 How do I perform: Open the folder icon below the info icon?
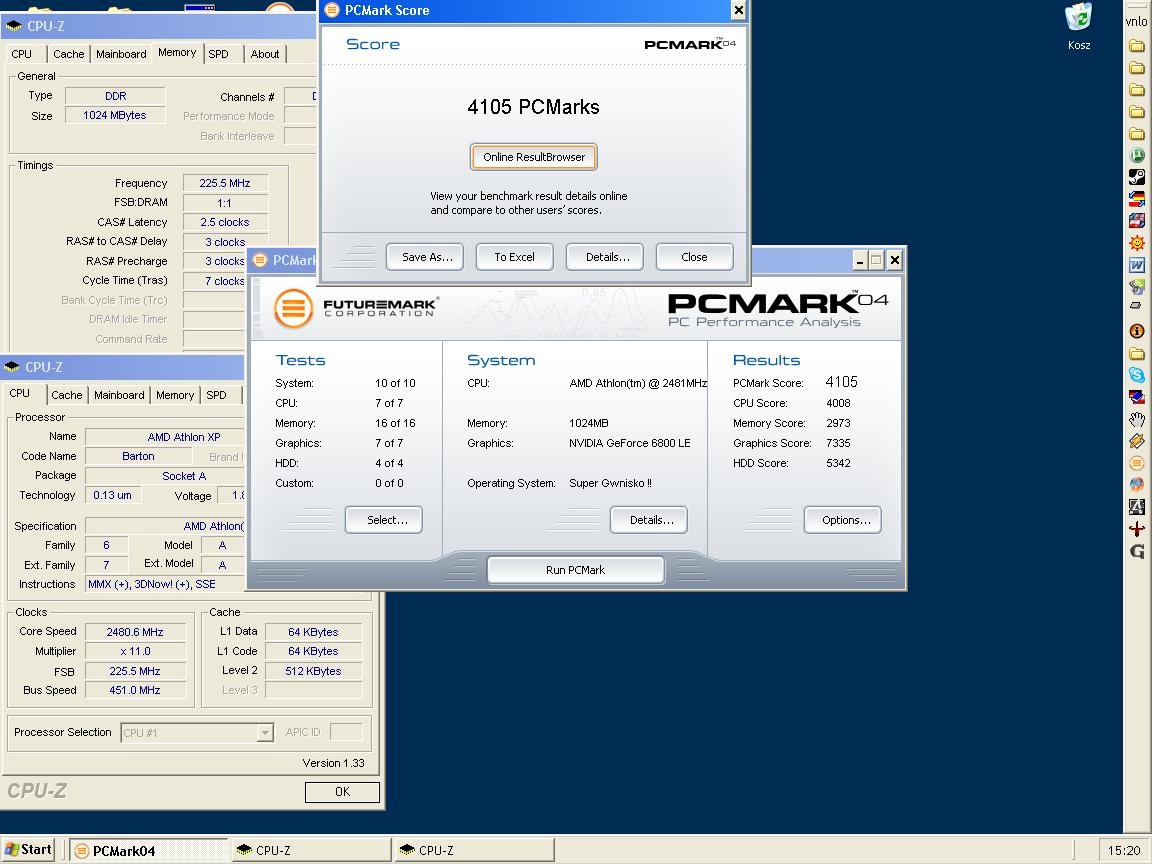(1137, 353)
